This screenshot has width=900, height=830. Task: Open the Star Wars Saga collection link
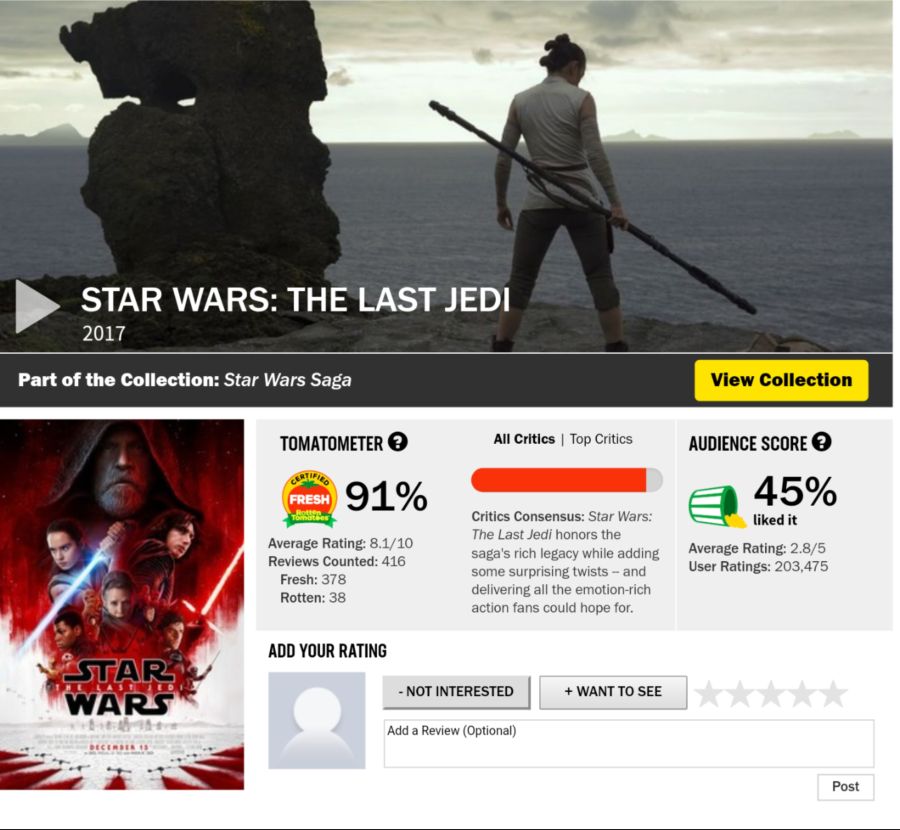(x=288, y=380)
